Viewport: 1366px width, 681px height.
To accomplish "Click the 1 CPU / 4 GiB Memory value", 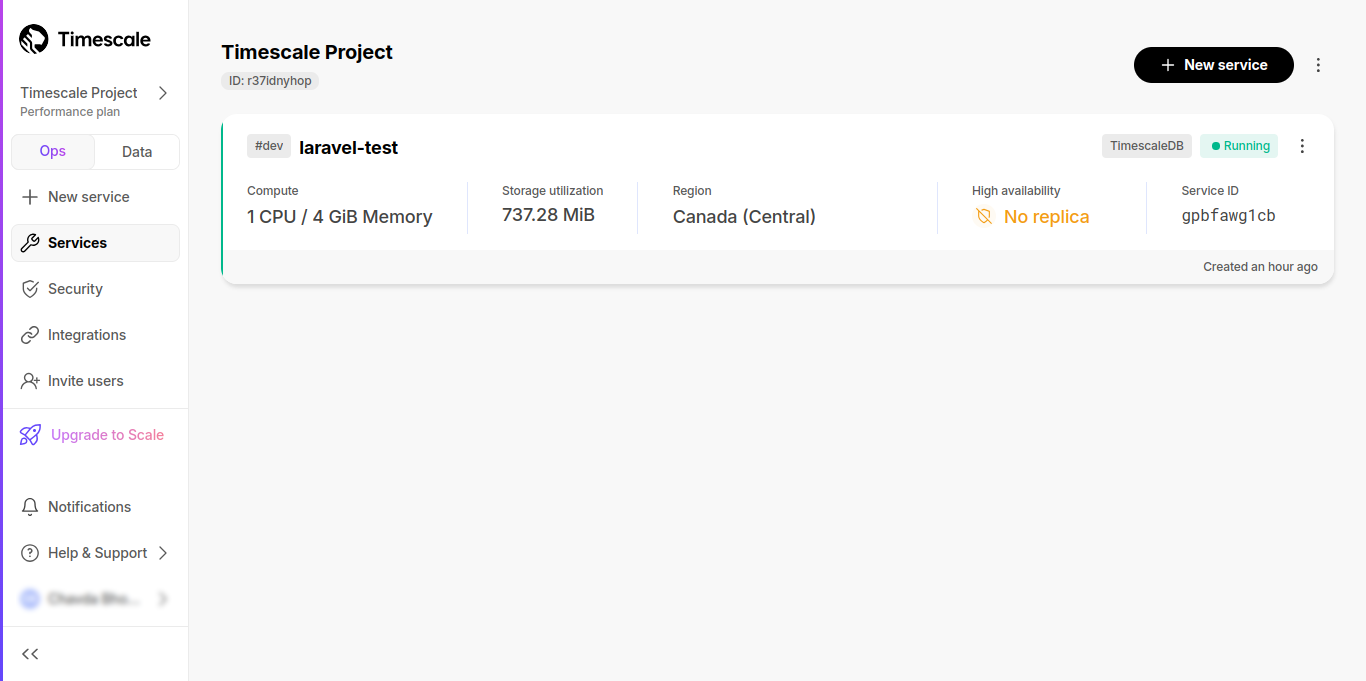I will (x=340, y=217).
